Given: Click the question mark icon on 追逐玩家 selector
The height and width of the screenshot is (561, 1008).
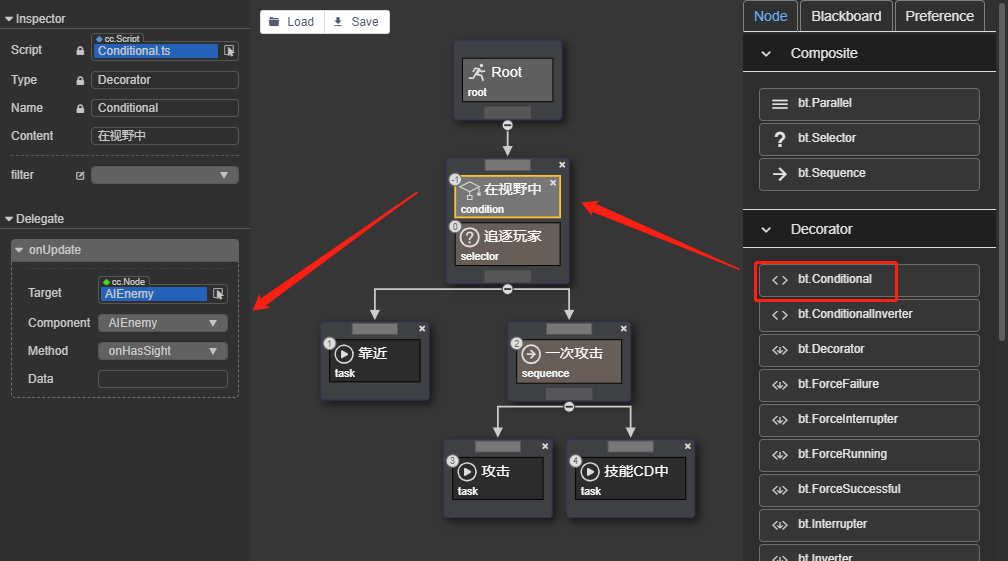Looking at the screenshot, I should 469,237.
